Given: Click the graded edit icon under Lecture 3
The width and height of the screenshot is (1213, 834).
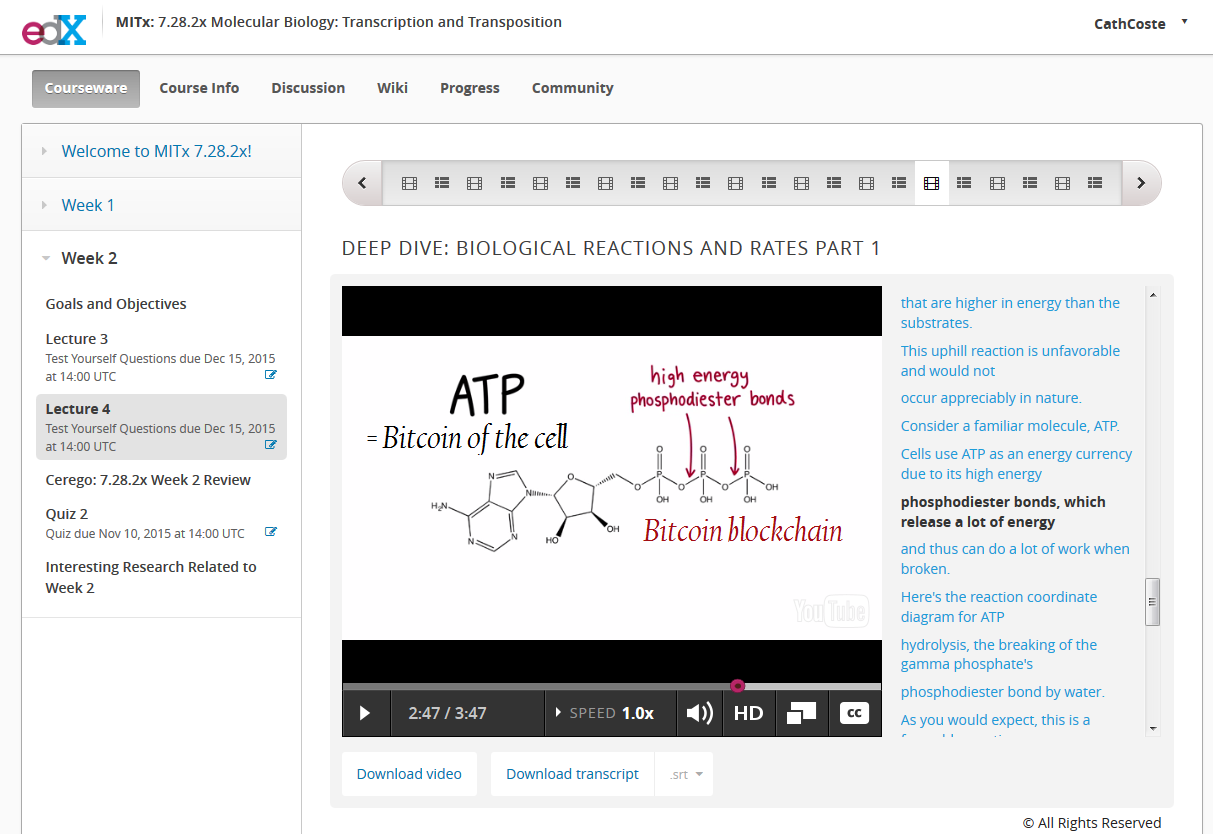Looking at the screenshot, I should click(270, 375).
